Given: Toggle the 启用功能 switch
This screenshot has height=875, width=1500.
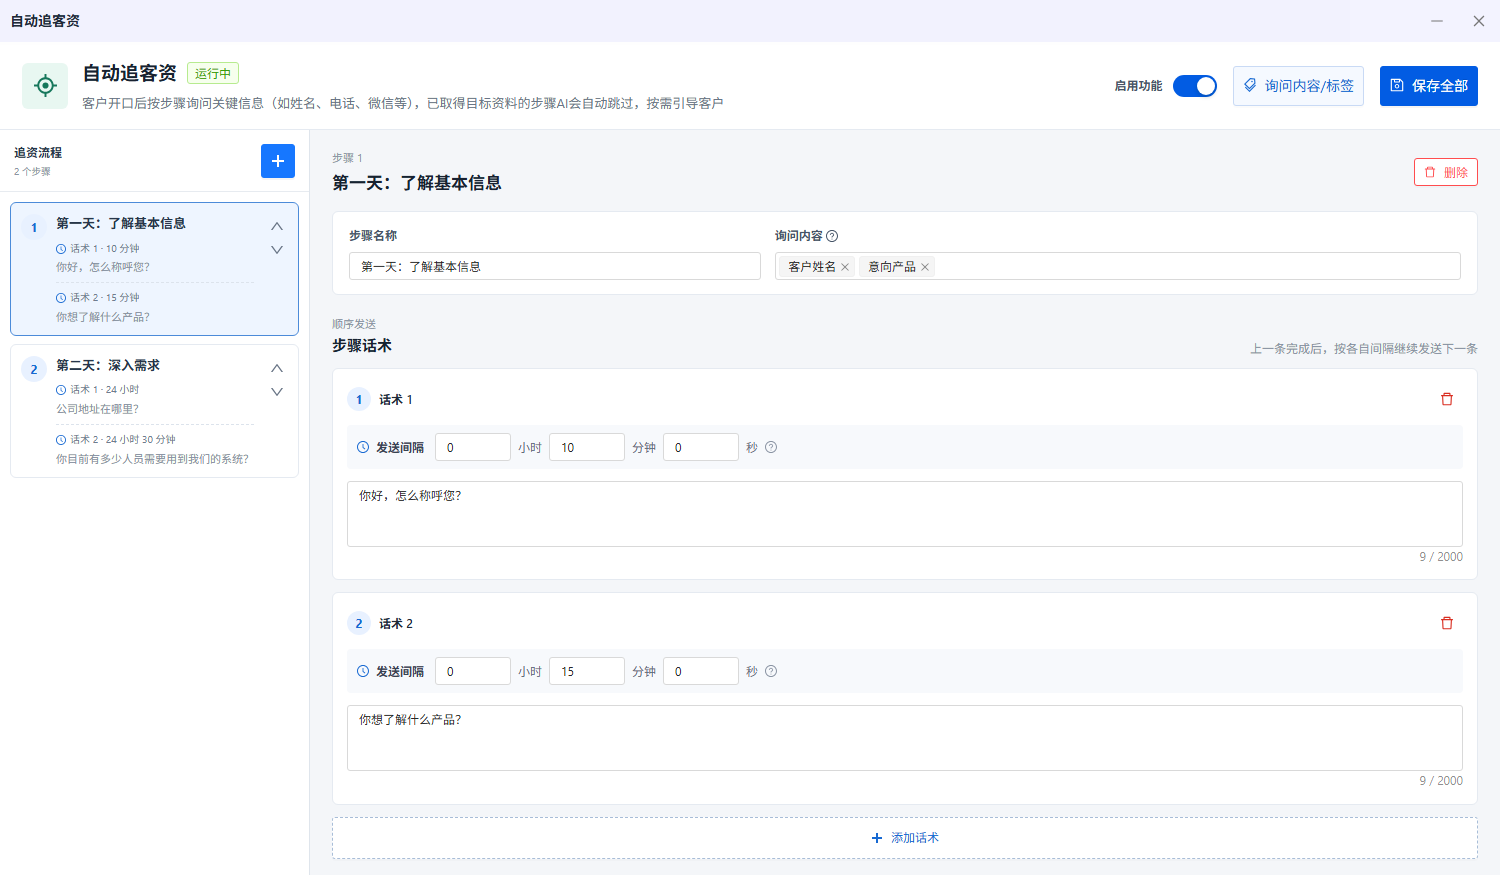Looking at the screenshot, I should click(x=1195, y=86).
